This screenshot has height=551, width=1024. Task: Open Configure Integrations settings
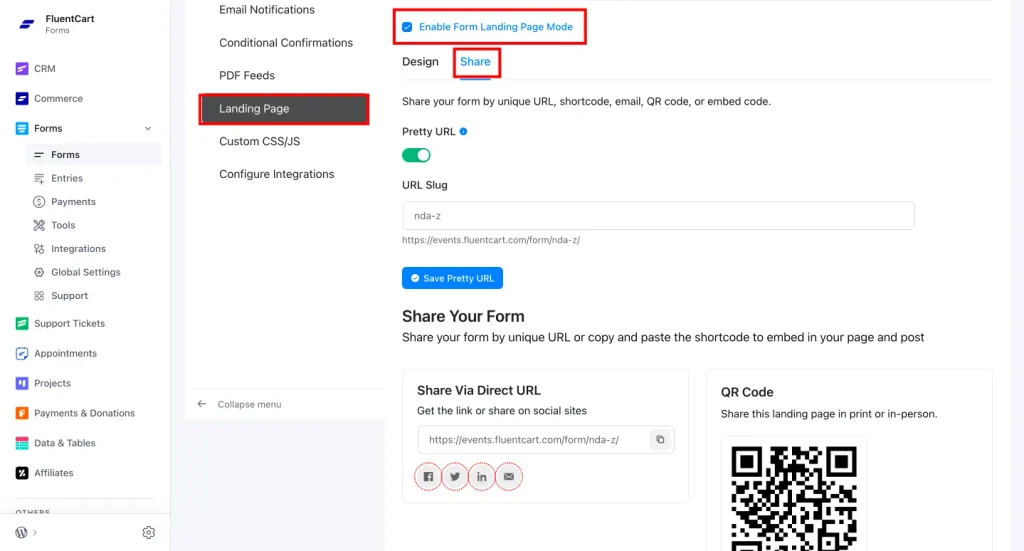click(276, 174)
